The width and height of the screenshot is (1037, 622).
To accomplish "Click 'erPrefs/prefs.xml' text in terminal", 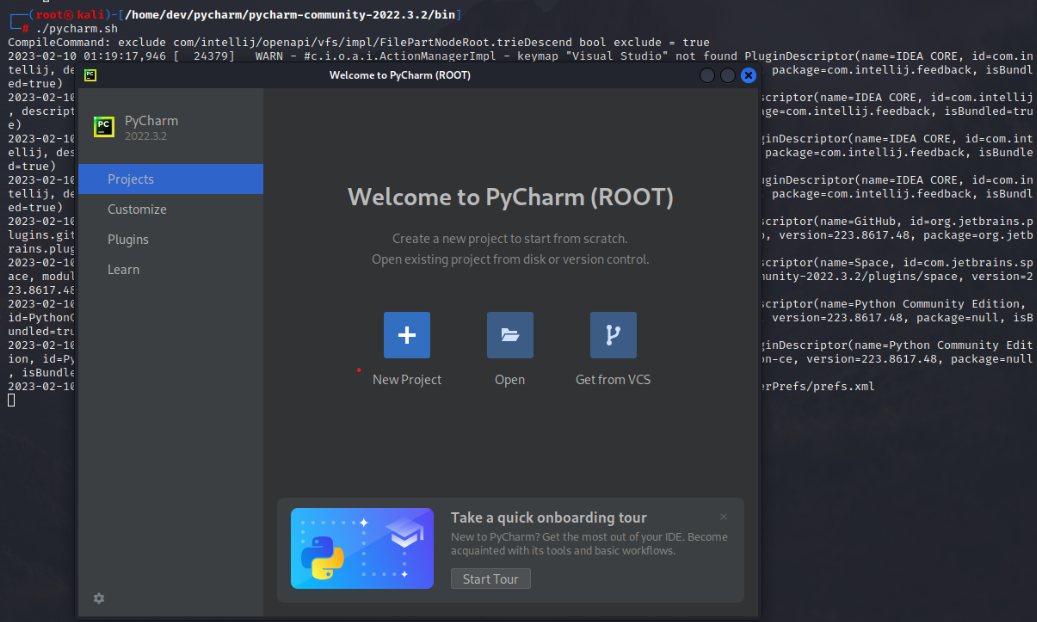I will coord(817,386).
